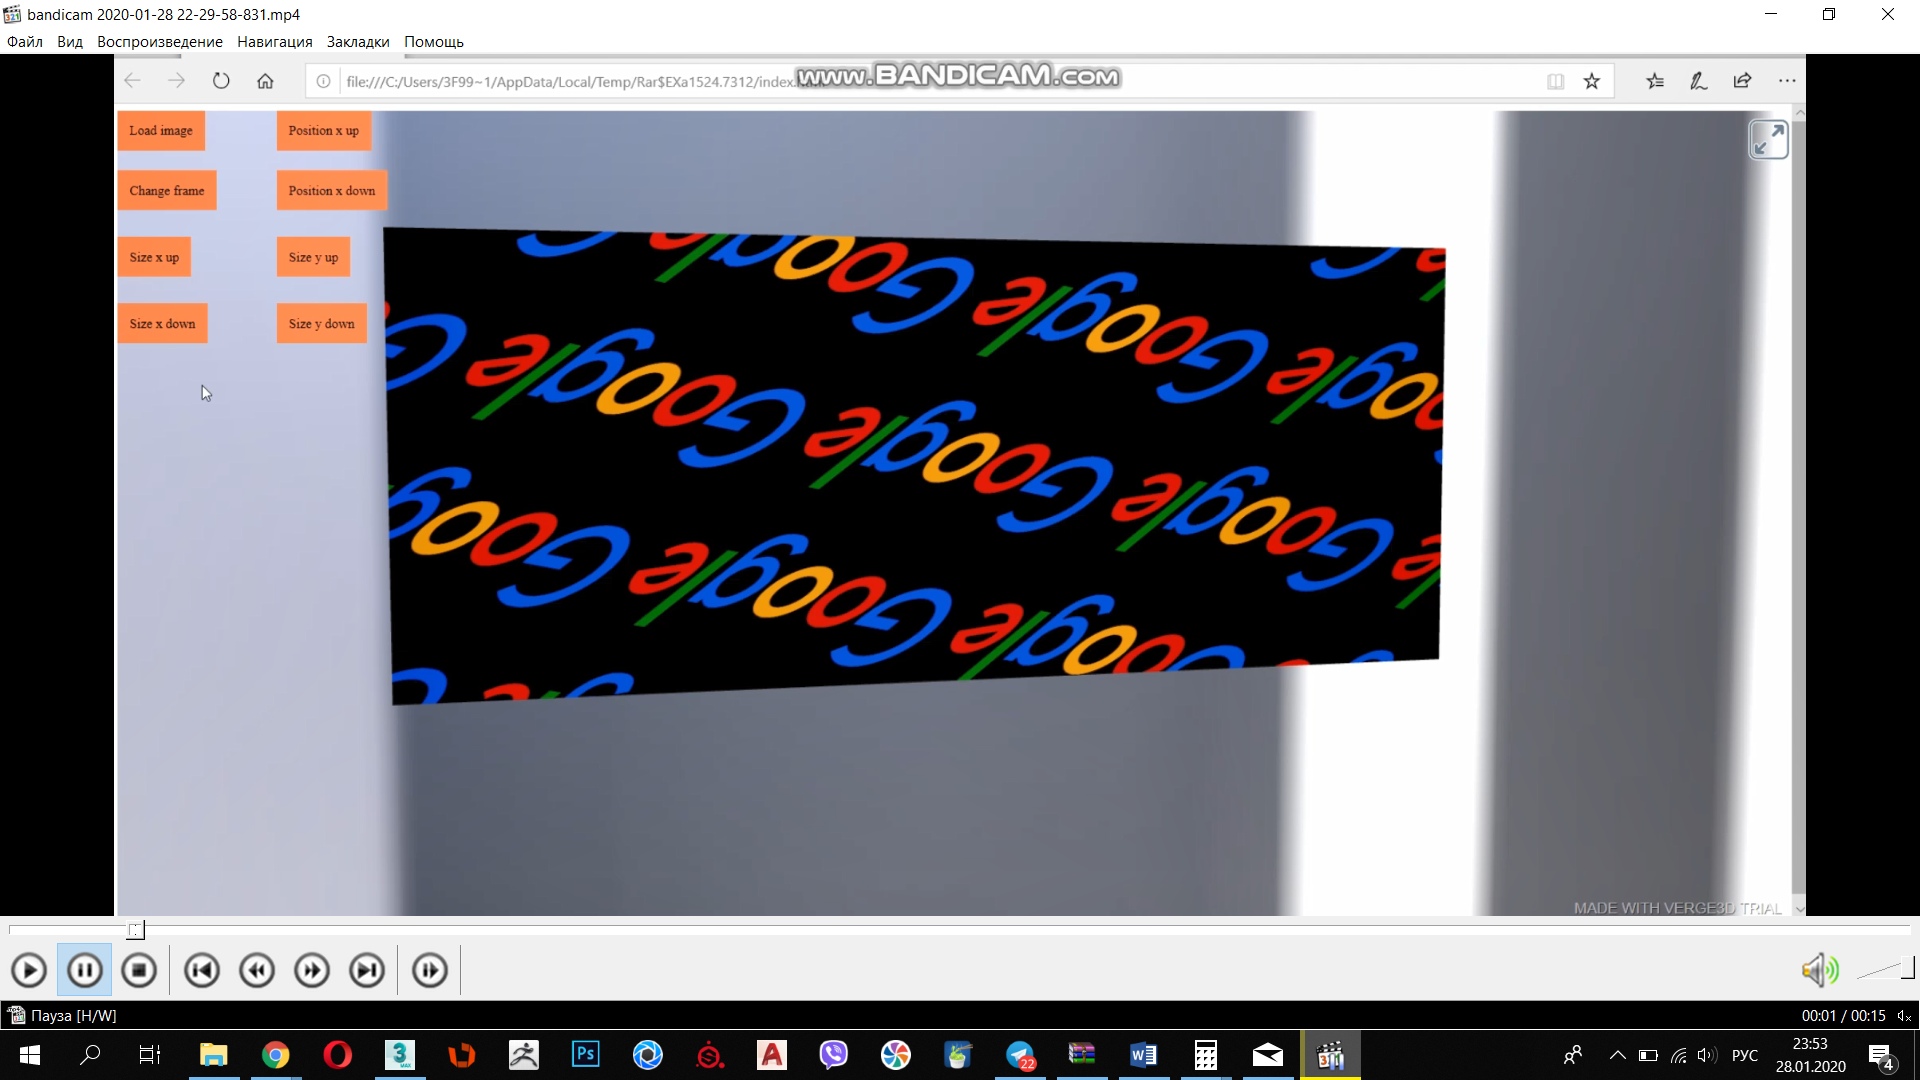
Task: Click the Play button in player controls
Action: 29,970
